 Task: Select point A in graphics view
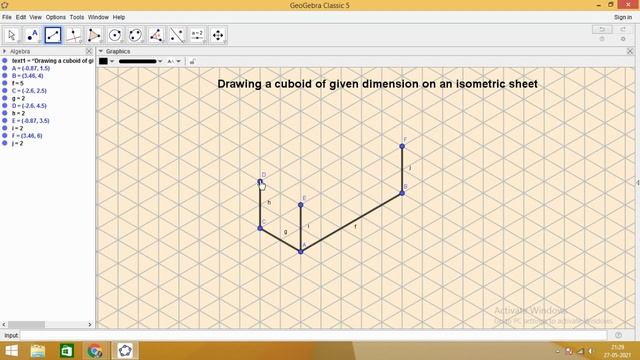[x=301, y=252]
